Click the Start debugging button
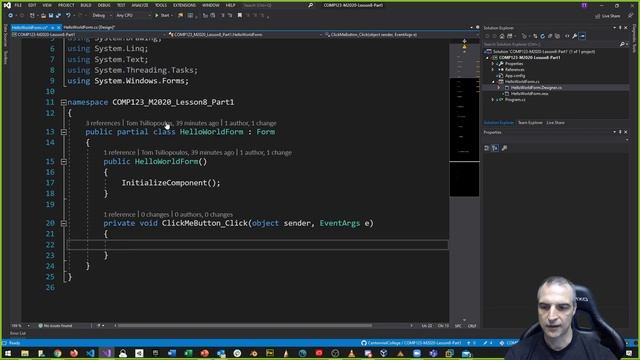Image resolution: width=640 pixels, height=360 pixels. tap(162, 16)
